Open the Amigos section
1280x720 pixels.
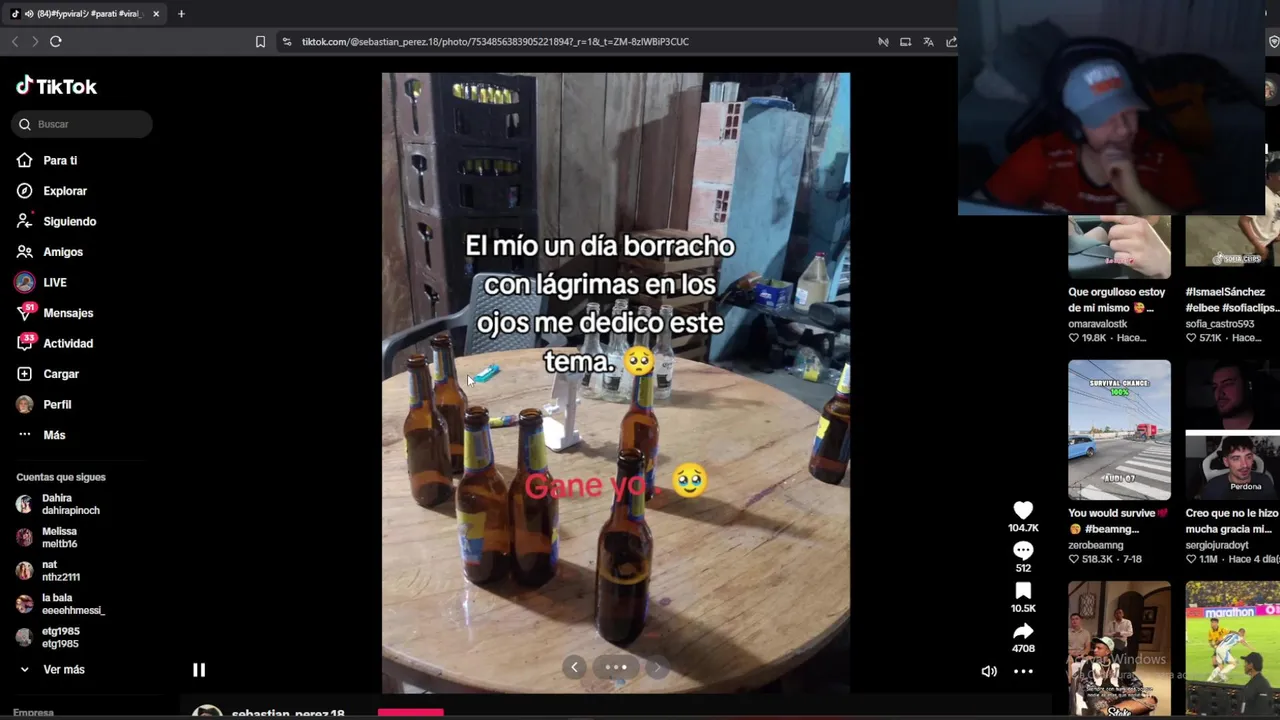pyautogui.click(x=50, y=252)
